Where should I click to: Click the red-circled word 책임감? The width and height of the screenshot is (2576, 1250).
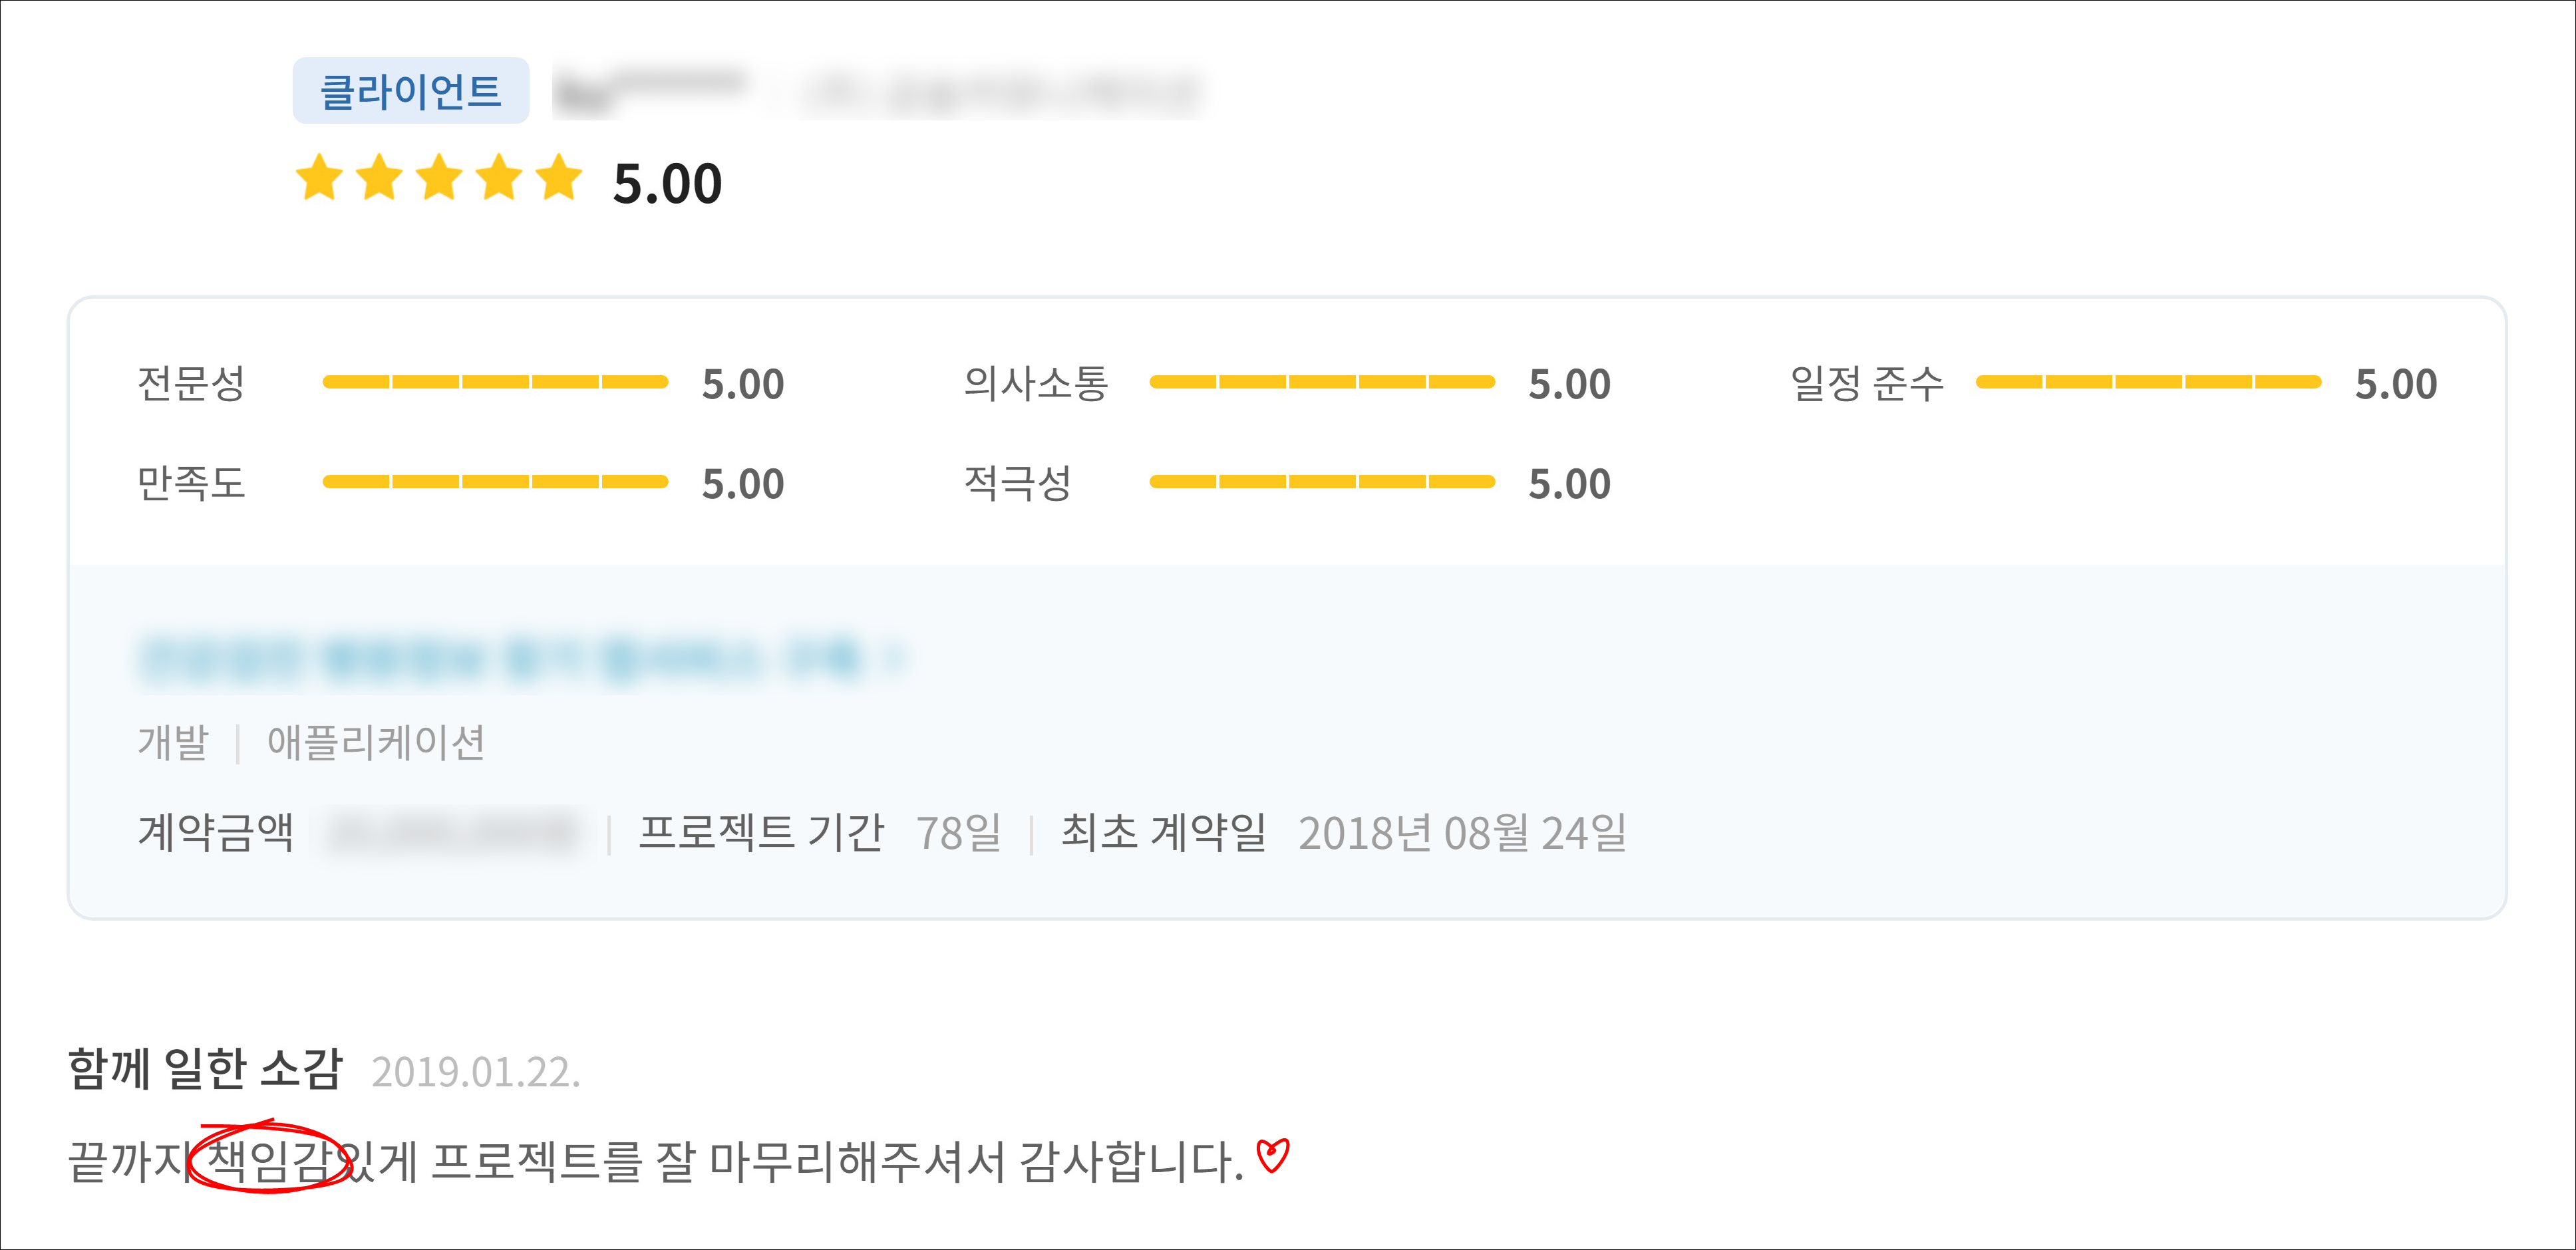point(268,1160)
